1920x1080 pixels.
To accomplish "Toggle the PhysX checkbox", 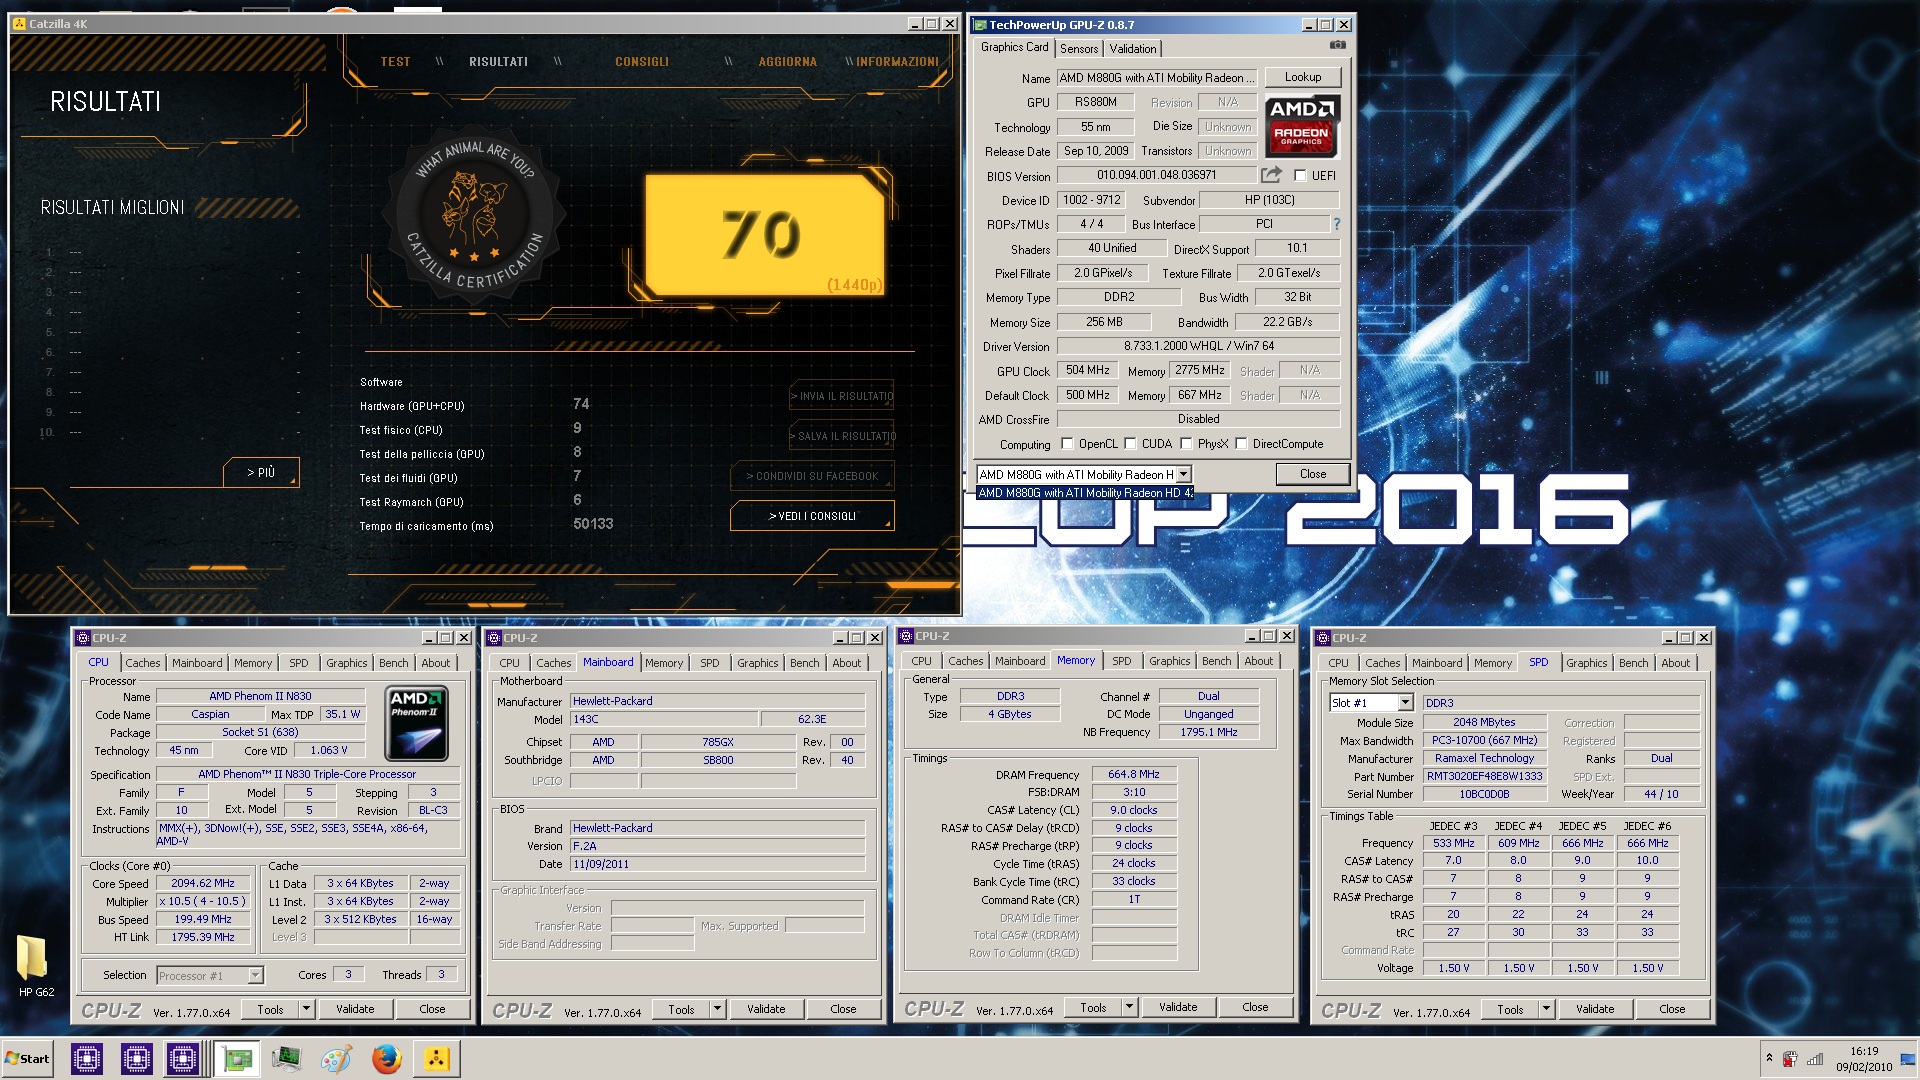I will (1186, 444).
